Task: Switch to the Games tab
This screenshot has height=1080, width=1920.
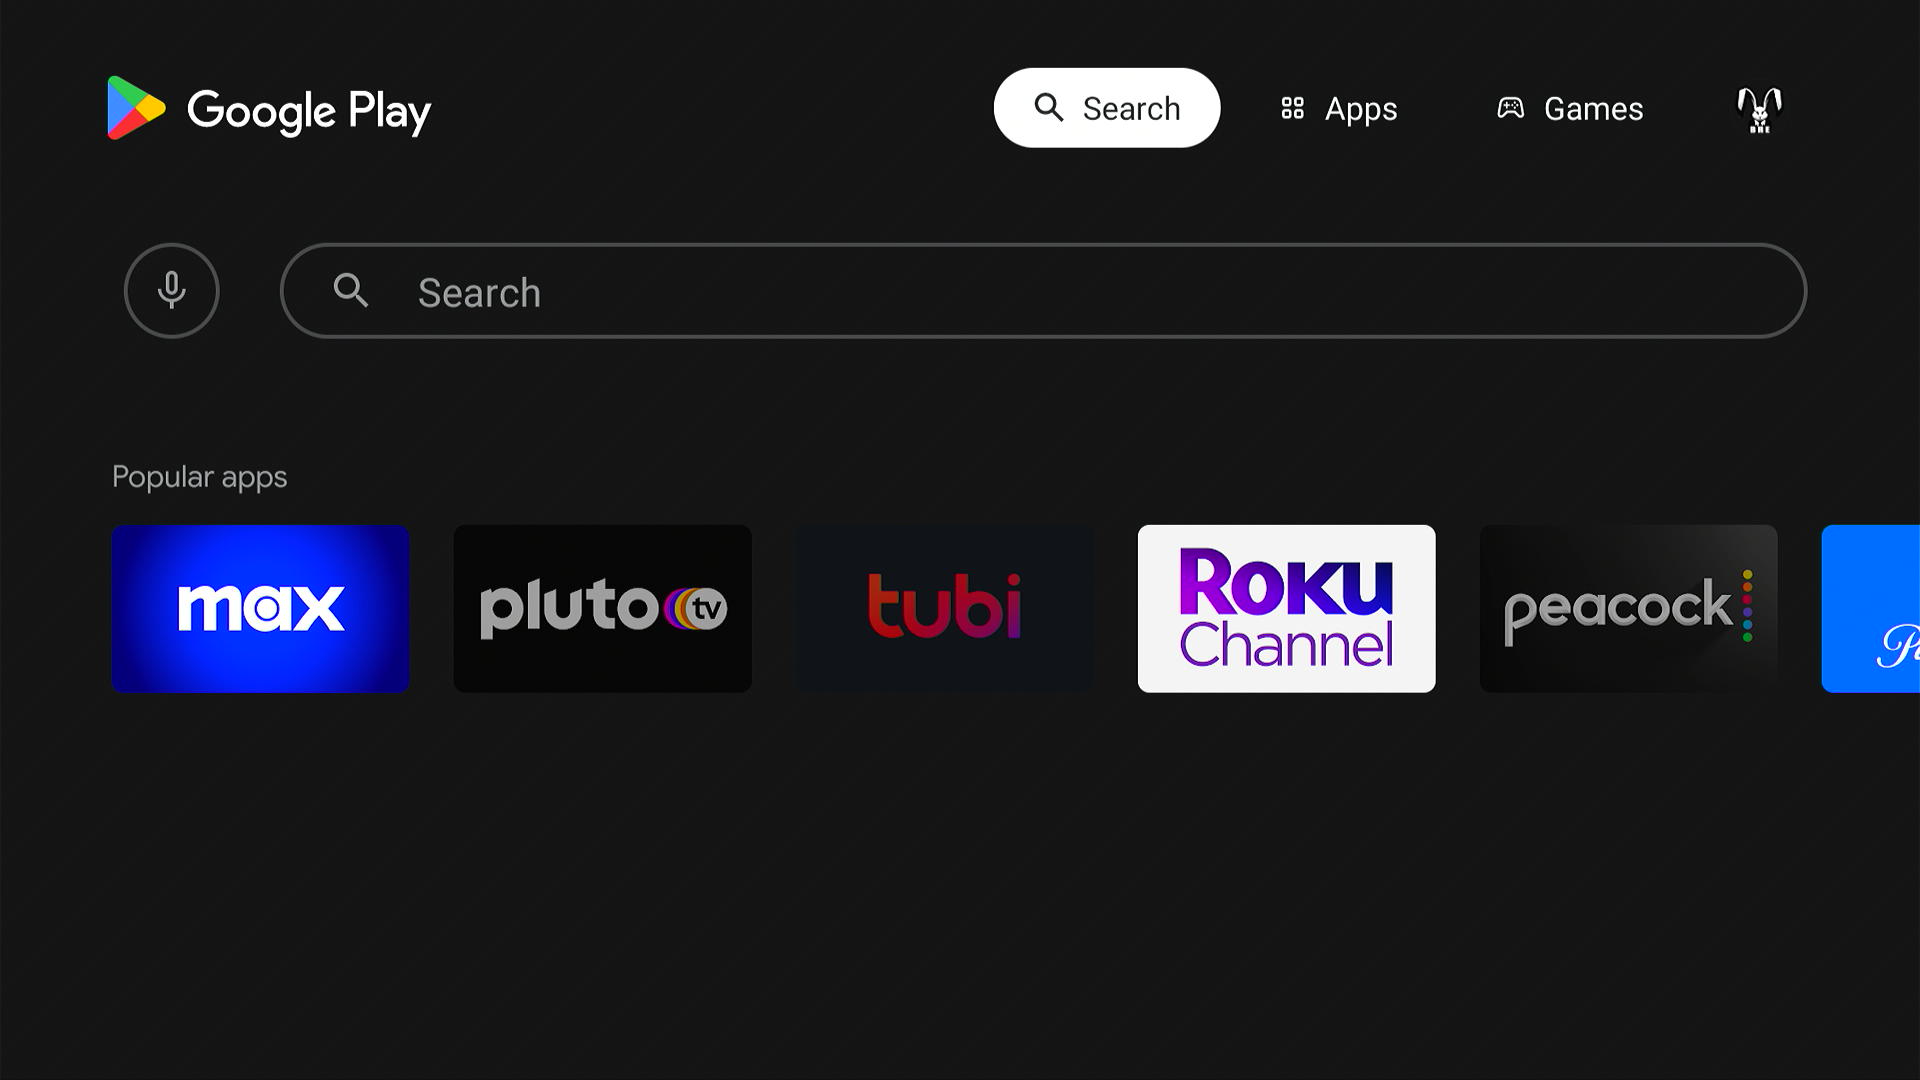Action: pos(1570,108)
